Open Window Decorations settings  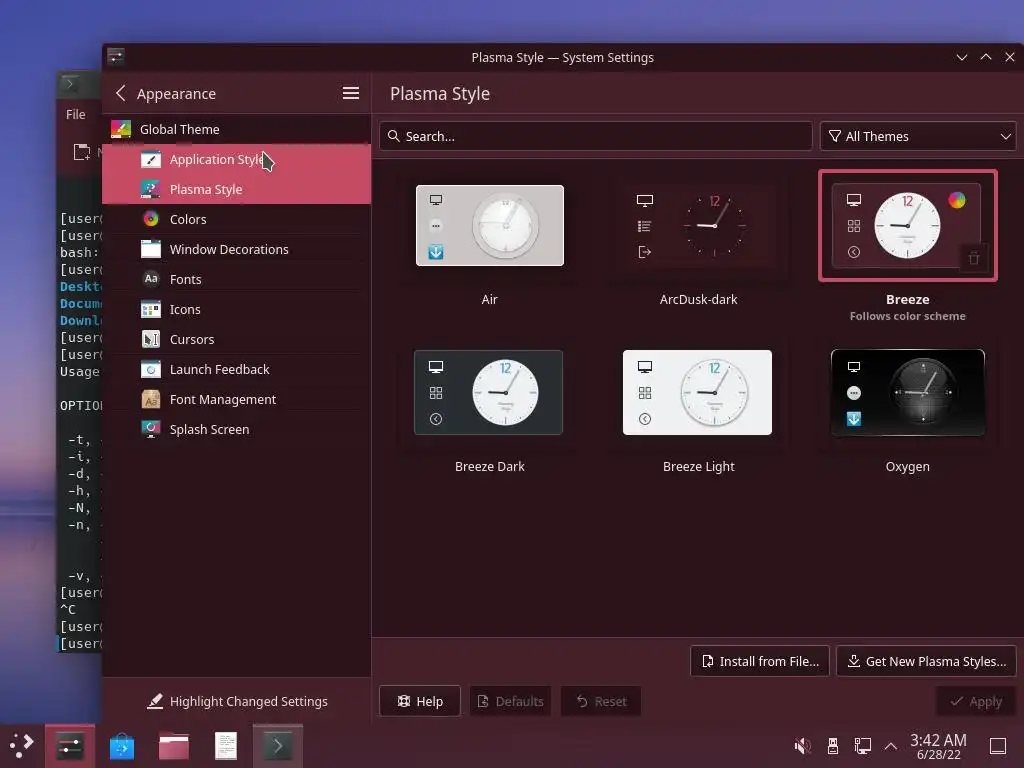pyautogui.click(x=236, y=249)
